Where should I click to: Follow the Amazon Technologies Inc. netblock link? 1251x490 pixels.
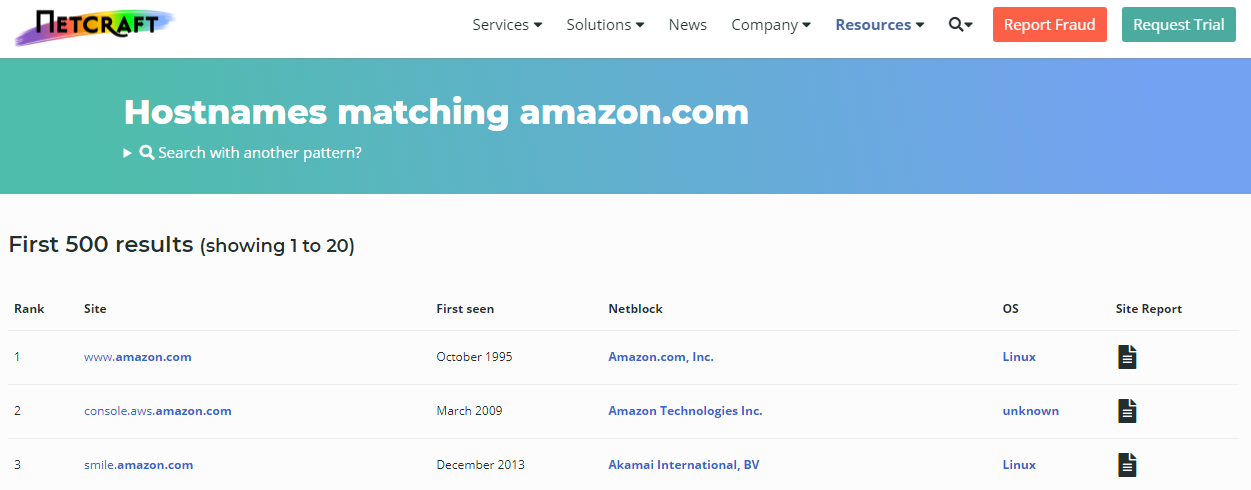click(685, 411)
